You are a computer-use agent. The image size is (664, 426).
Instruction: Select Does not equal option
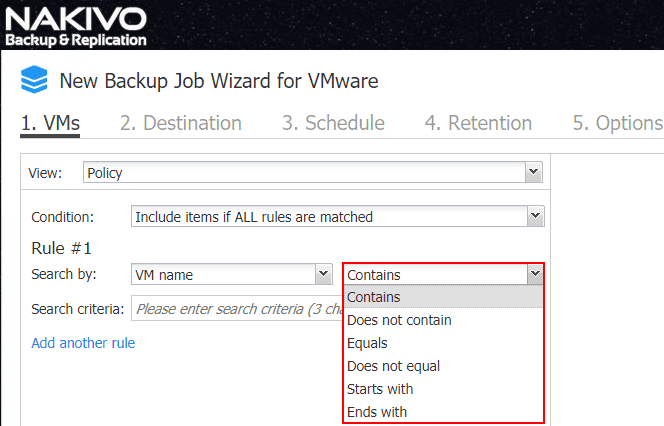[443, 366]
